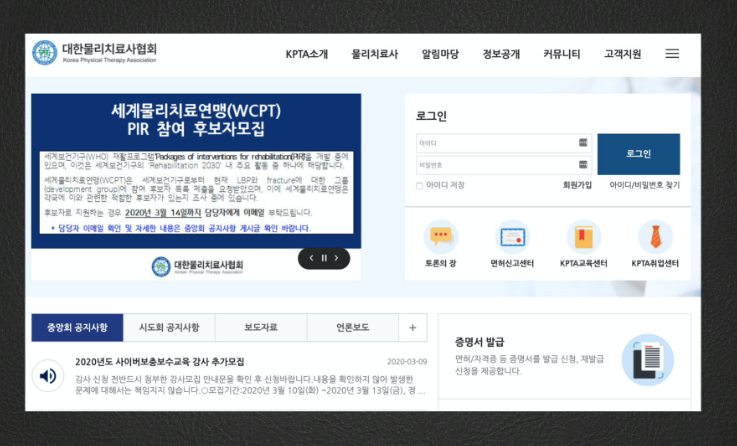Open the 알림마당 menu
This screenshot has height=446, width=737.
click(440, 54)
